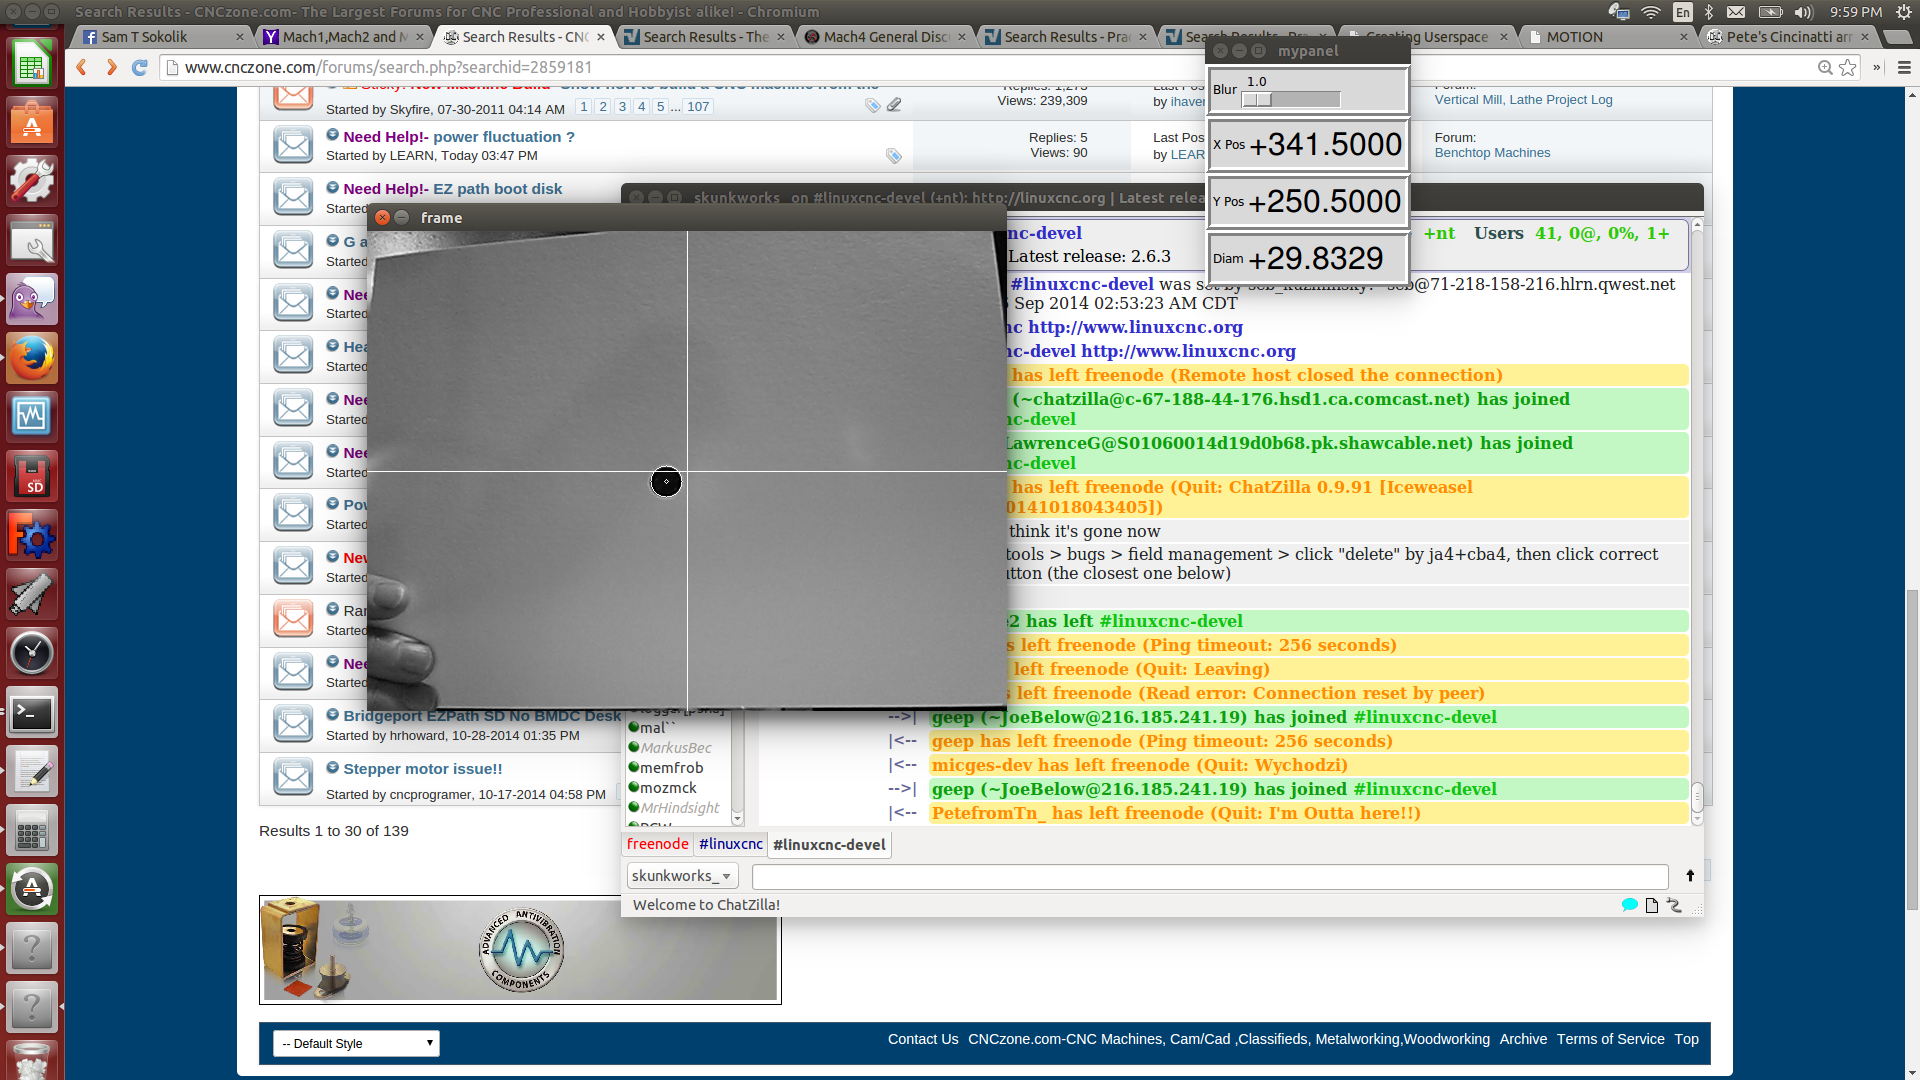Bookmark this page with the star

1847,67
